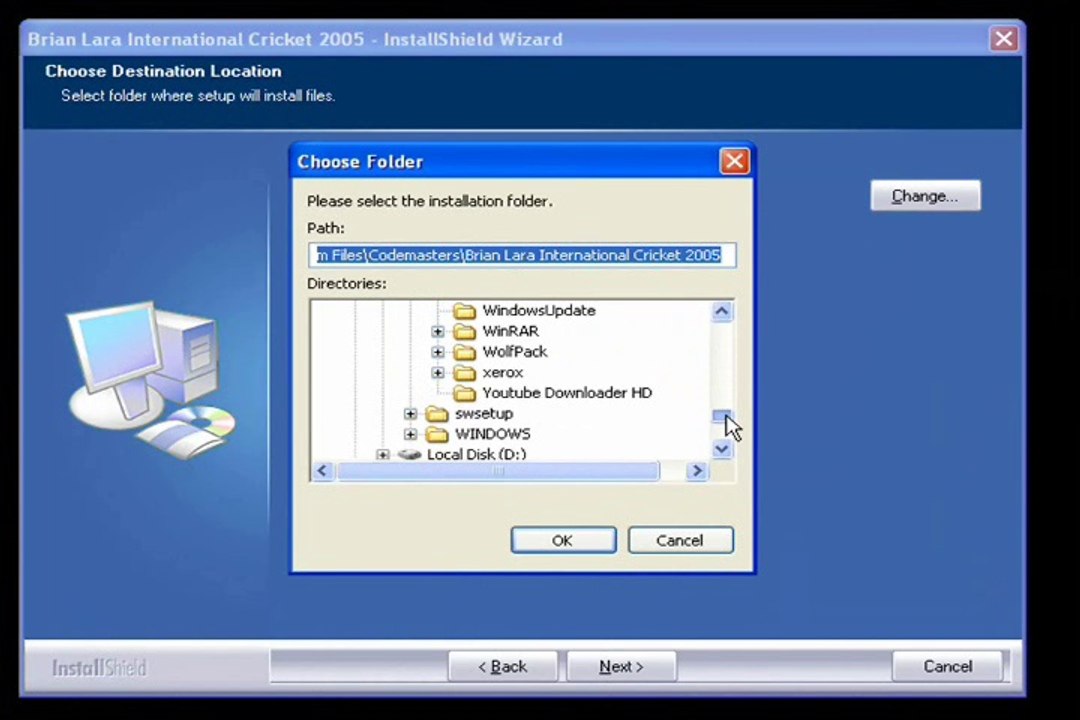
Task: Click the Local Disk (D:) drive icon
Action: pos(409,455)
